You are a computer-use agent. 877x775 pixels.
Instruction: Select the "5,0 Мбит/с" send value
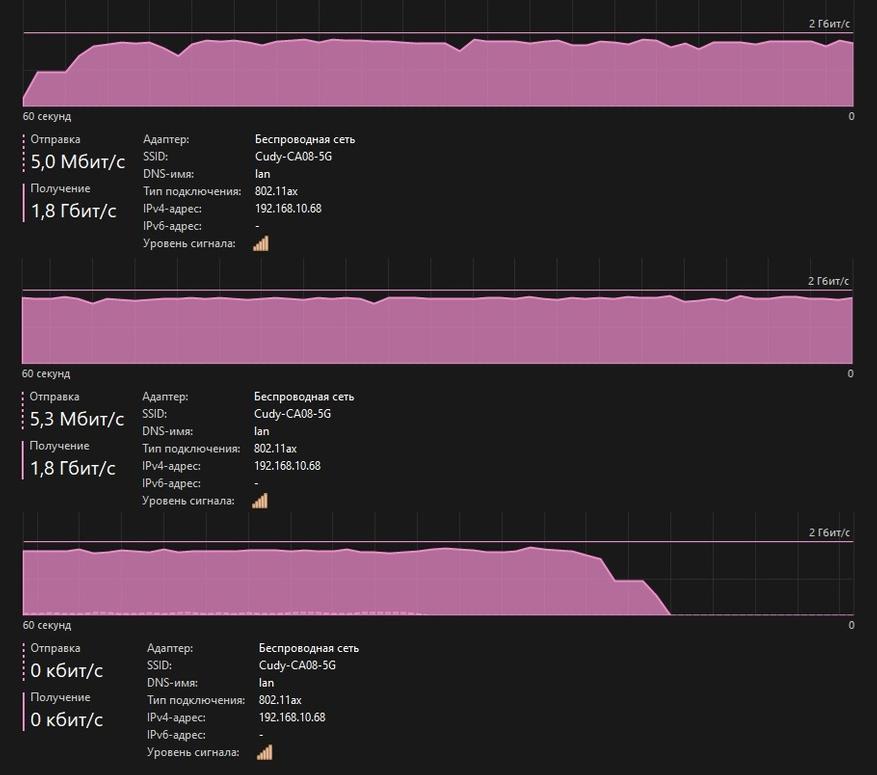(78, 162)
